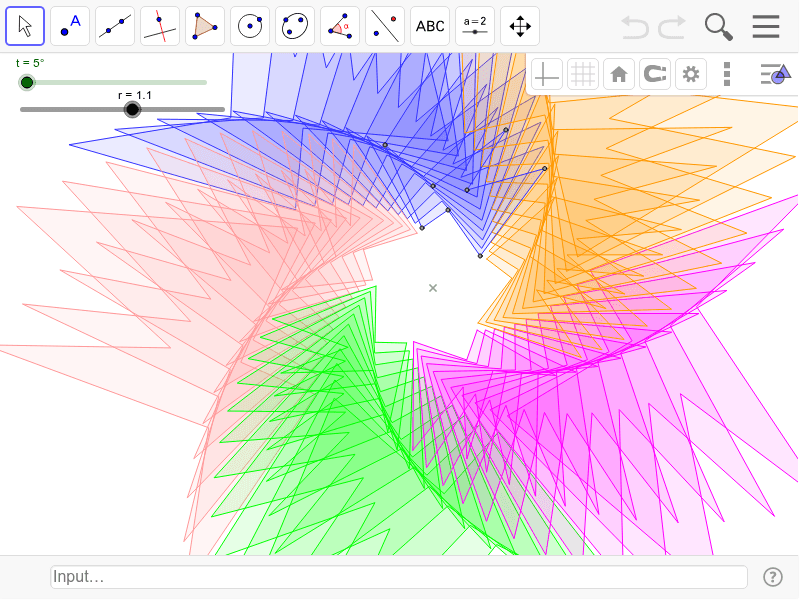Return to standard view with home button
Screen dimensions: 800x600
point(618,73)
